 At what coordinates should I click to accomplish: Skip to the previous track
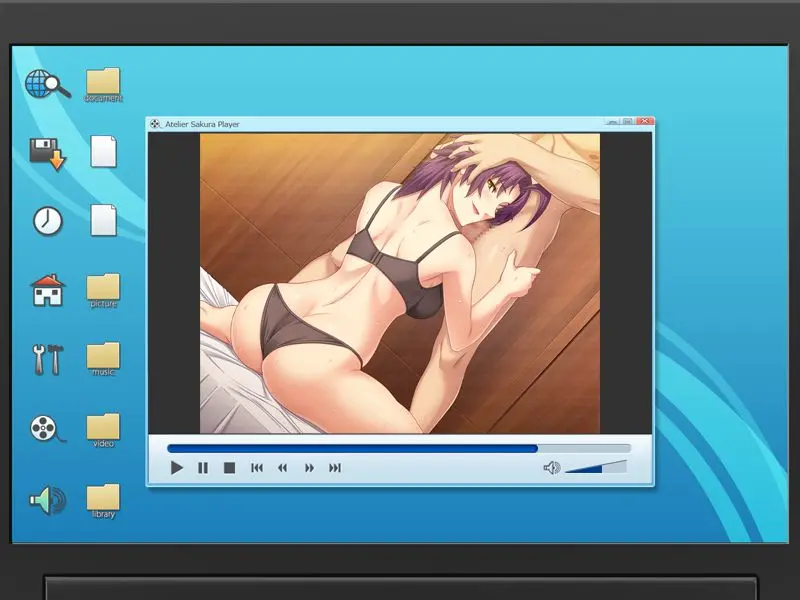(x=257, y=467)
